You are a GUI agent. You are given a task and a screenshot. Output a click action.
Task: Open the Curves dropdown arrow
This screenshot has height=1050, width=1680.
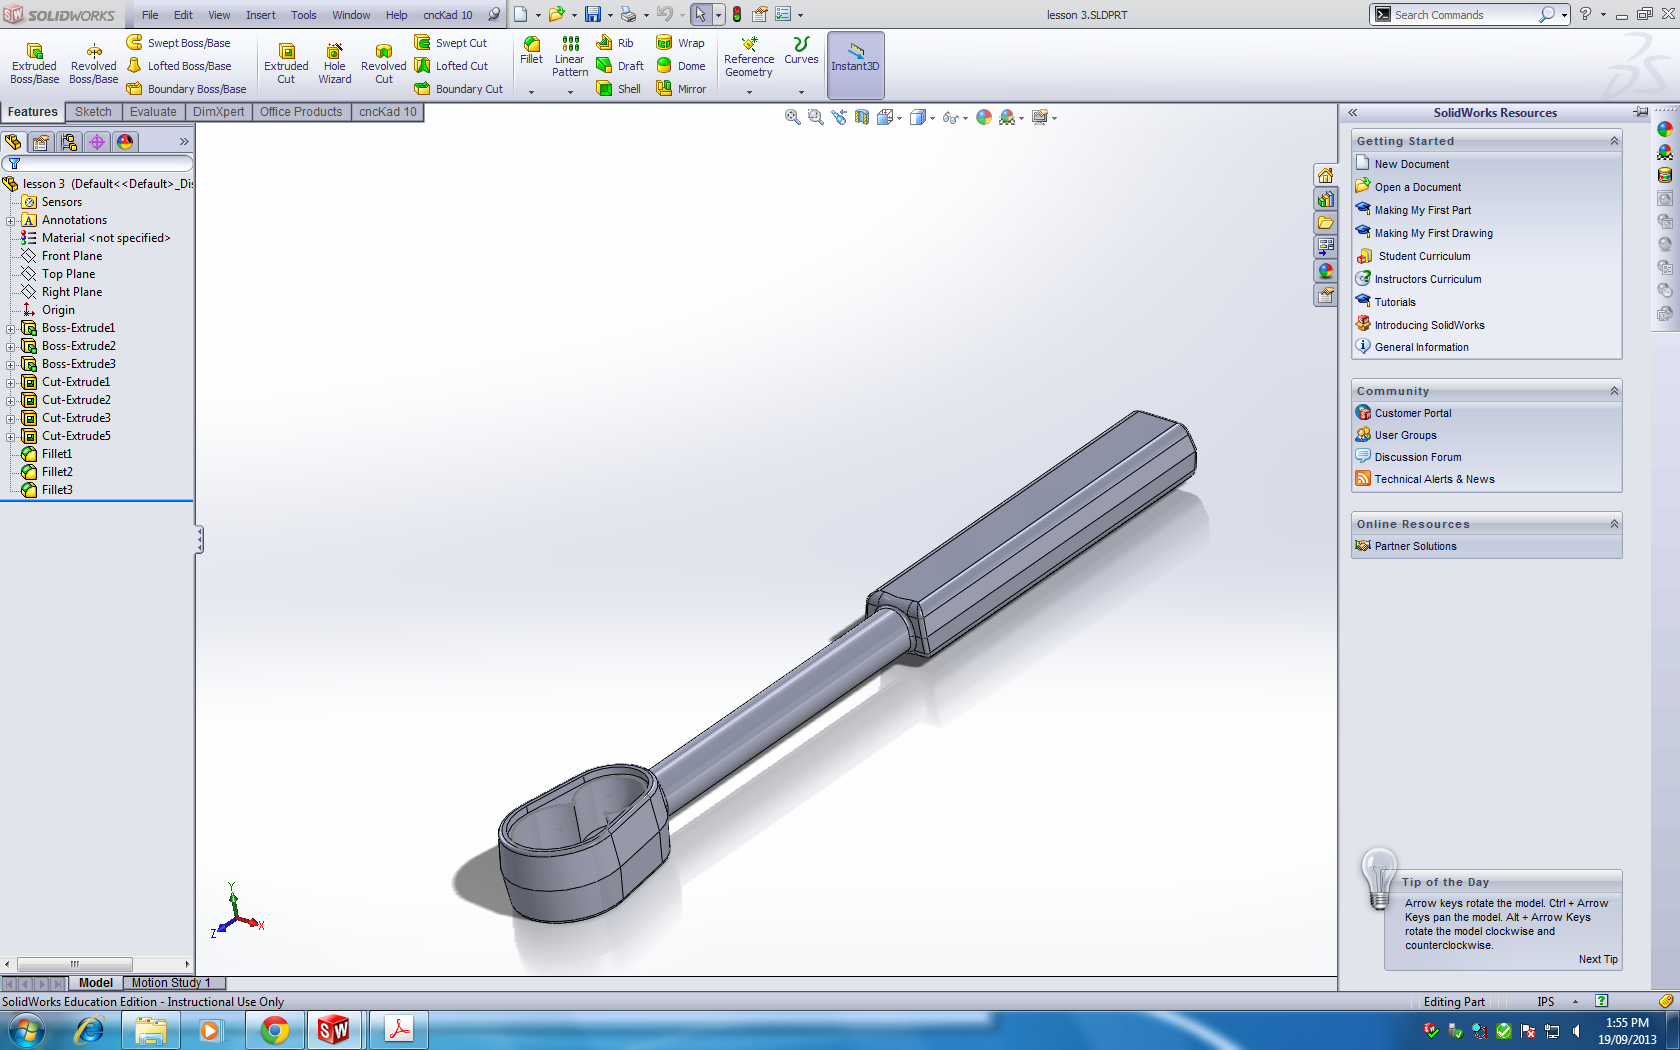tap(801, 92)
